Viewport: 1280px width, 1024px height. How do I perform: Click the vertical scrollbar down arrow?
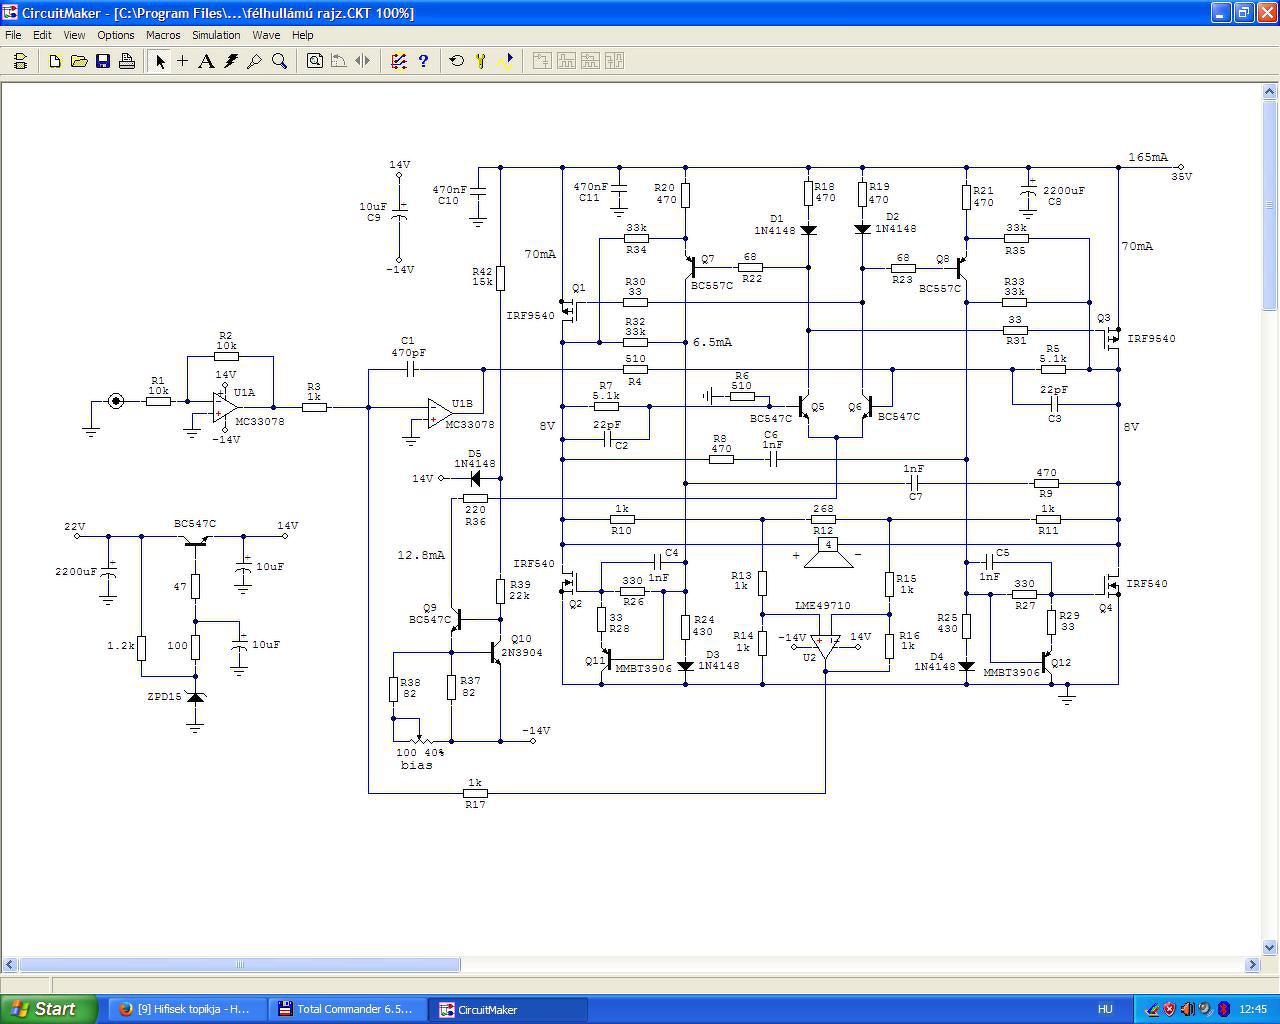(x=1270, y=947)
